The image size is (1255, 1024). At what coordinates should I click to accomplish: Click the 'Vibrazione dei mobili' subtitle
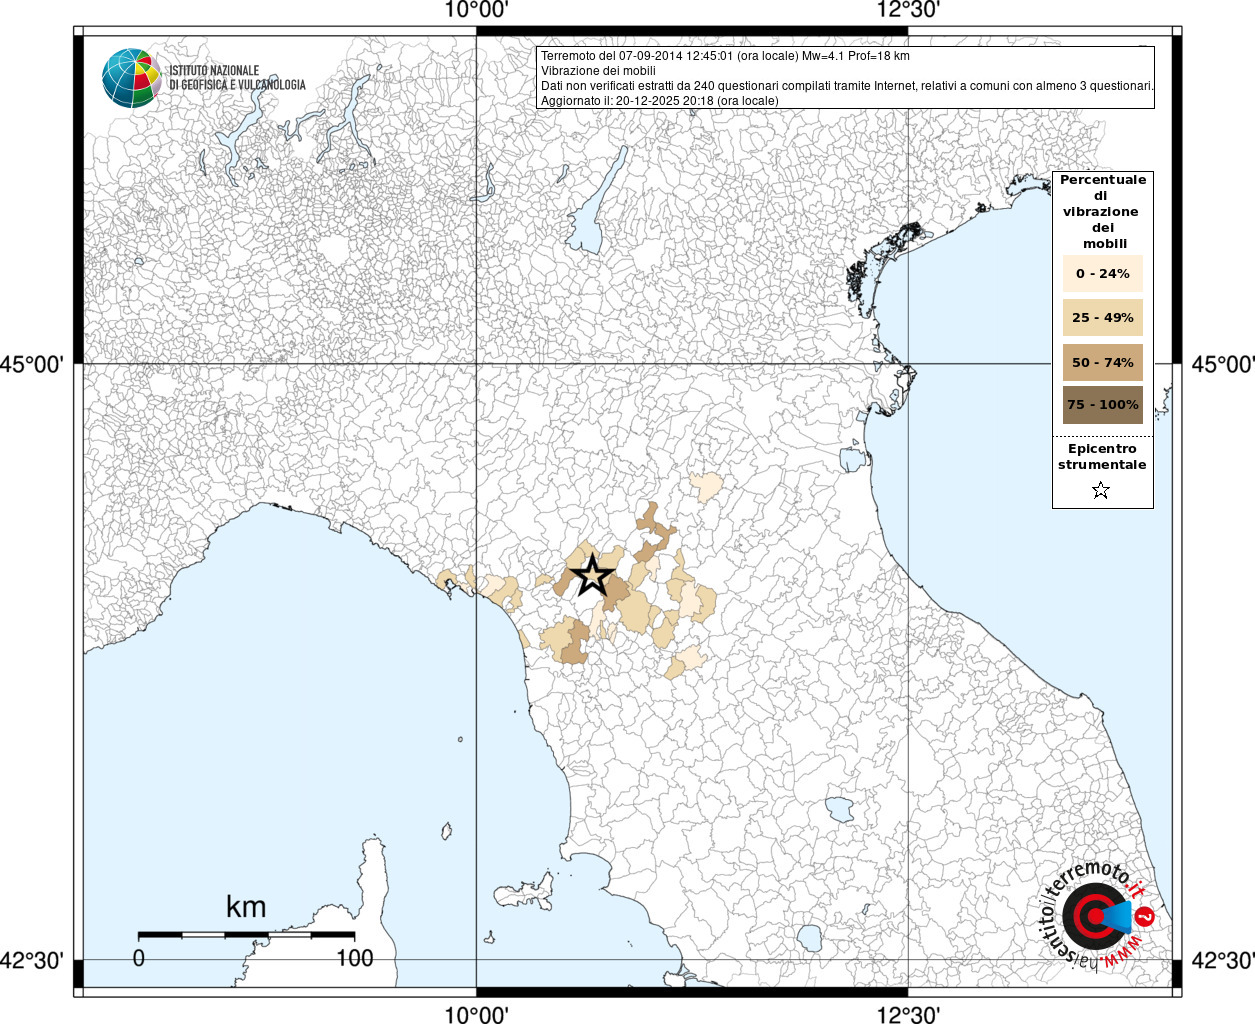pos(598,71)
